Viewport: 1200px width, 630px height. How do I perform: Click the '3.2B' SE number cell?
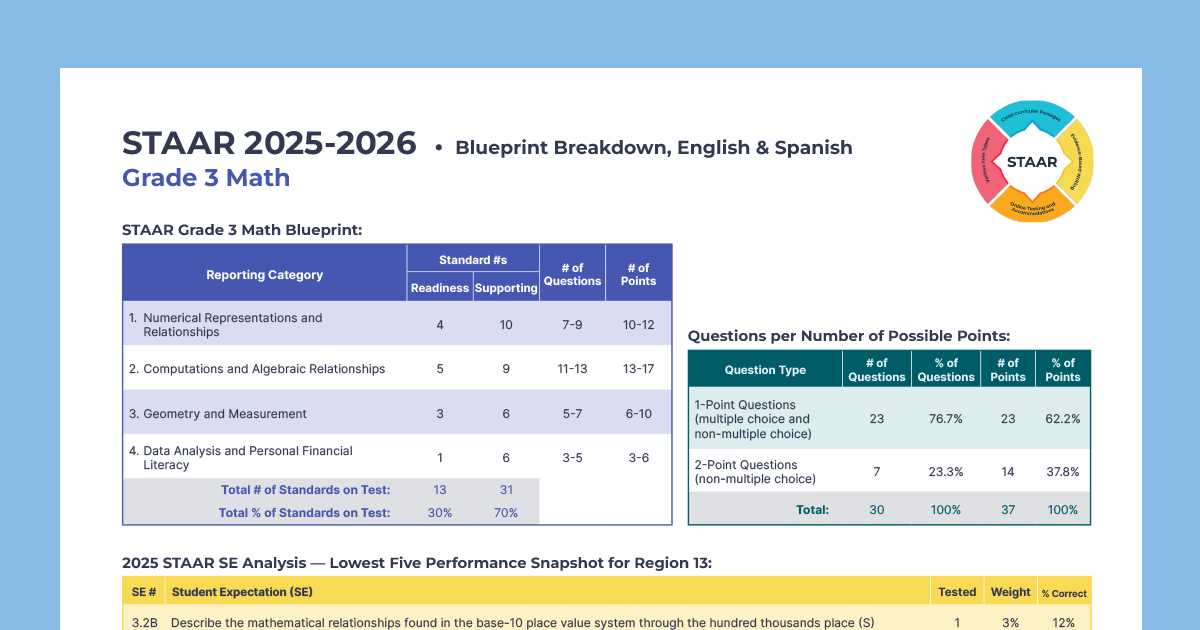143,623
